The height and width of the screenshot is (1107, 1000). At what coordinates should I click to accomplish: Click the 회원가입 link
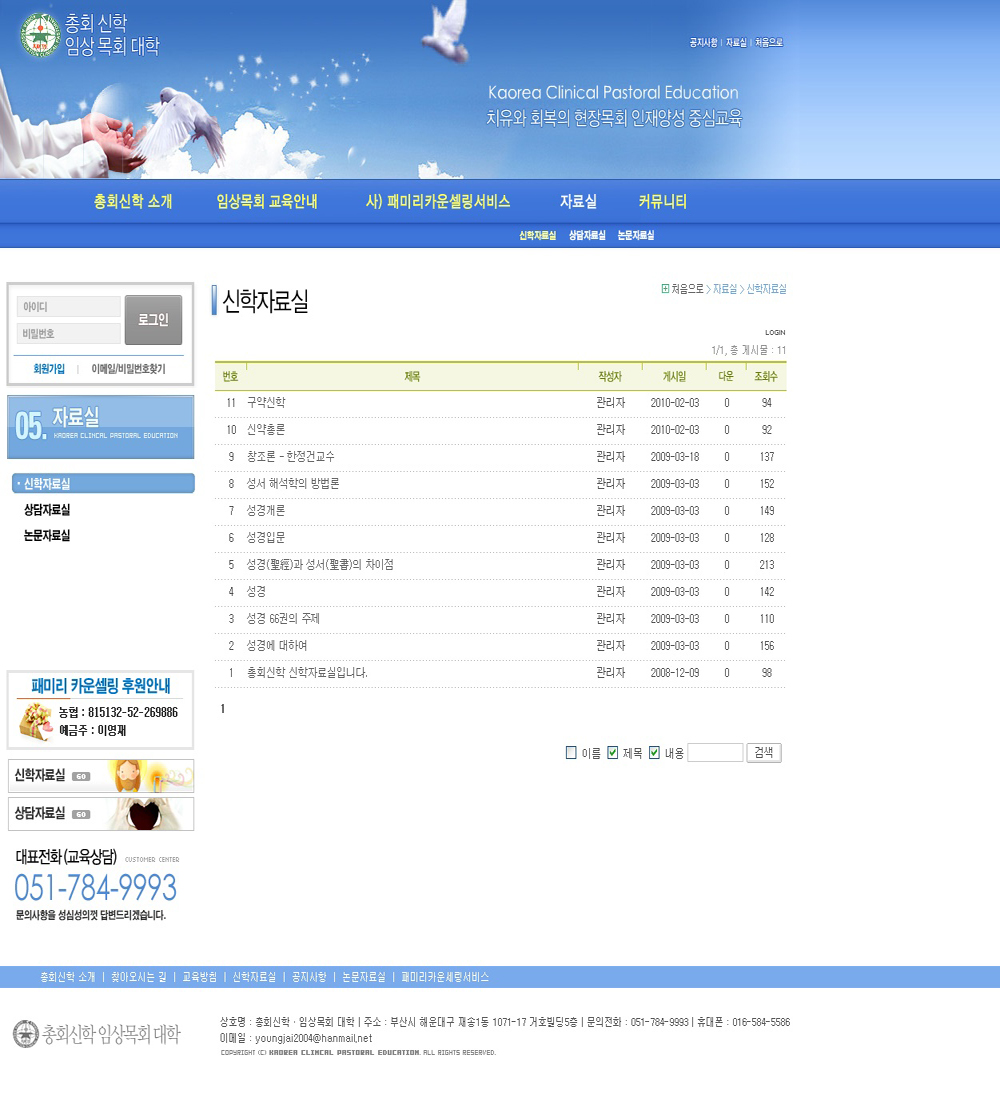coord(49,369)
